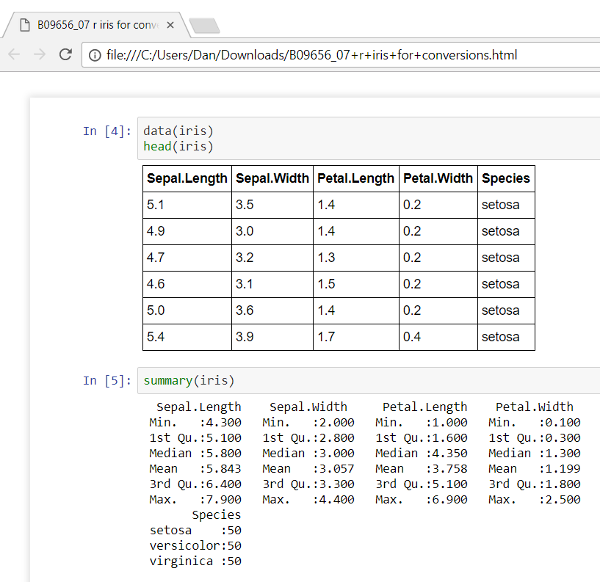Click the 3.2 Sepal.Width cell
Viewport: 600px width, 582px height.
(272, 258)
